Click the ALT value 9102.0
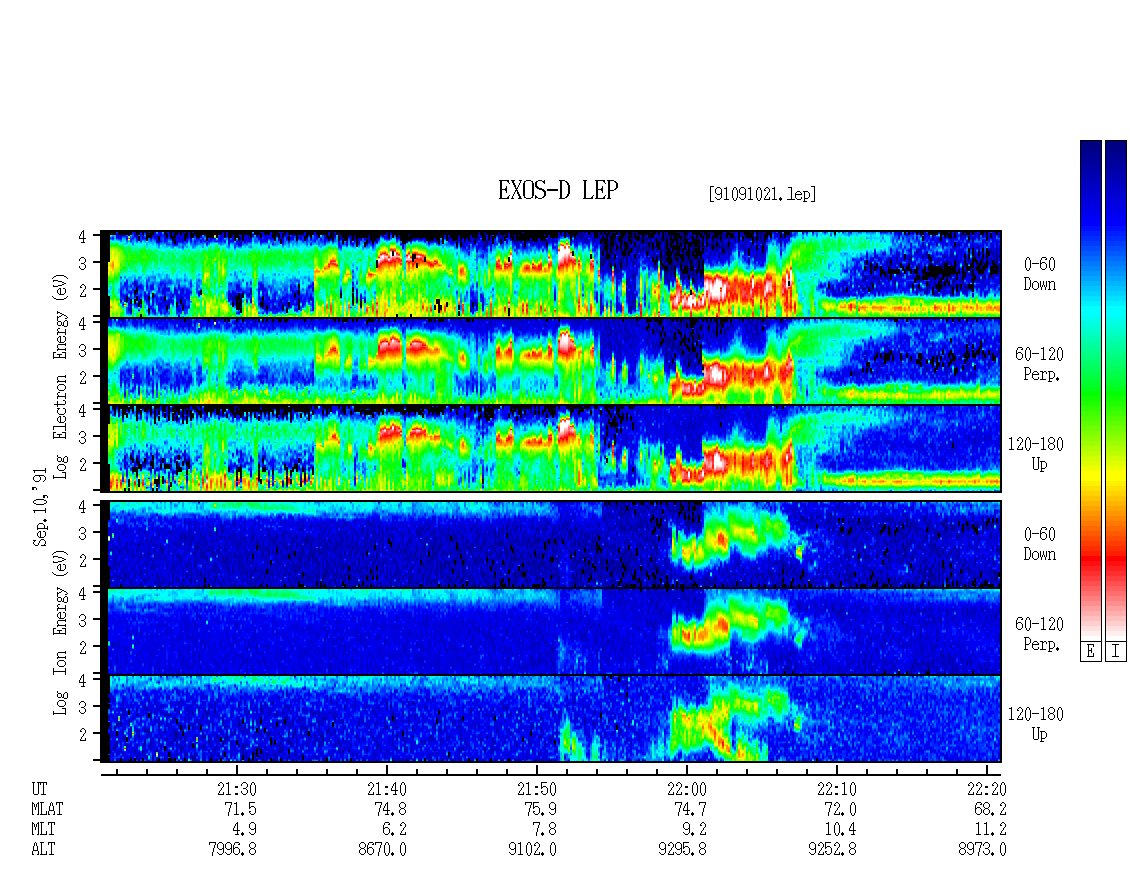The height and width of the screenshot is (875, 1130). [x=533, y=849]
